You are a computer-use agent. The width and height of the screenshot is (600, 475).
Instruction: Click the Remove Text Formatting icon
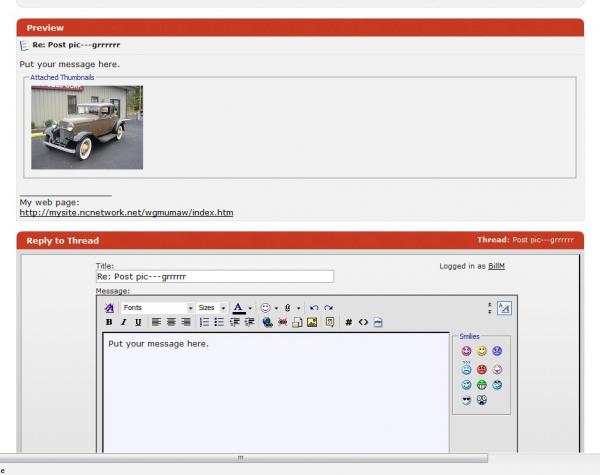click(x=109, y=308)
